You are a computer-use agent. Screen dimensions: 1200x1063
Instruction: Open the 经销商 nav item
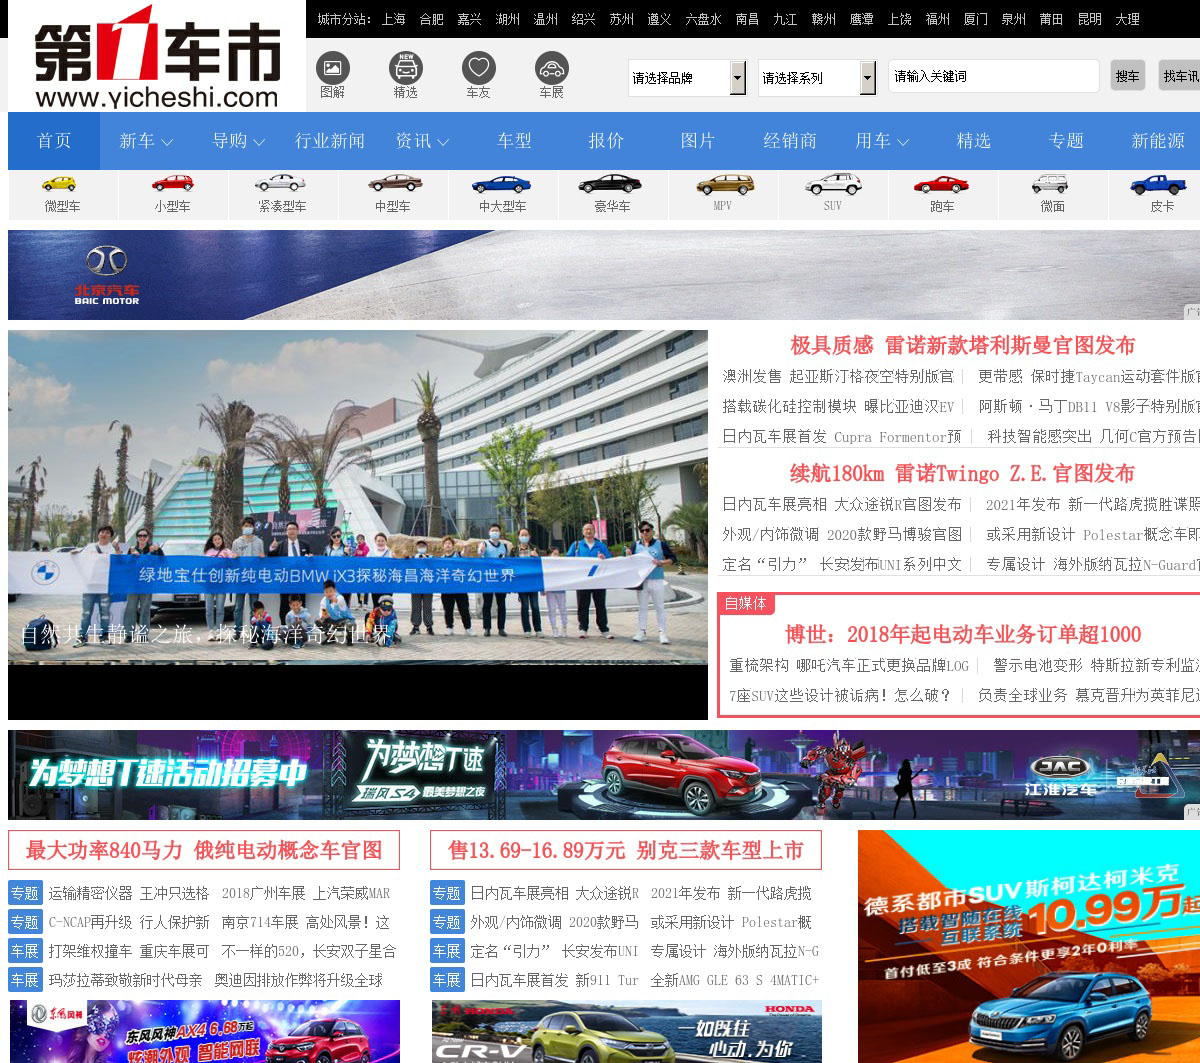(790, 141)
